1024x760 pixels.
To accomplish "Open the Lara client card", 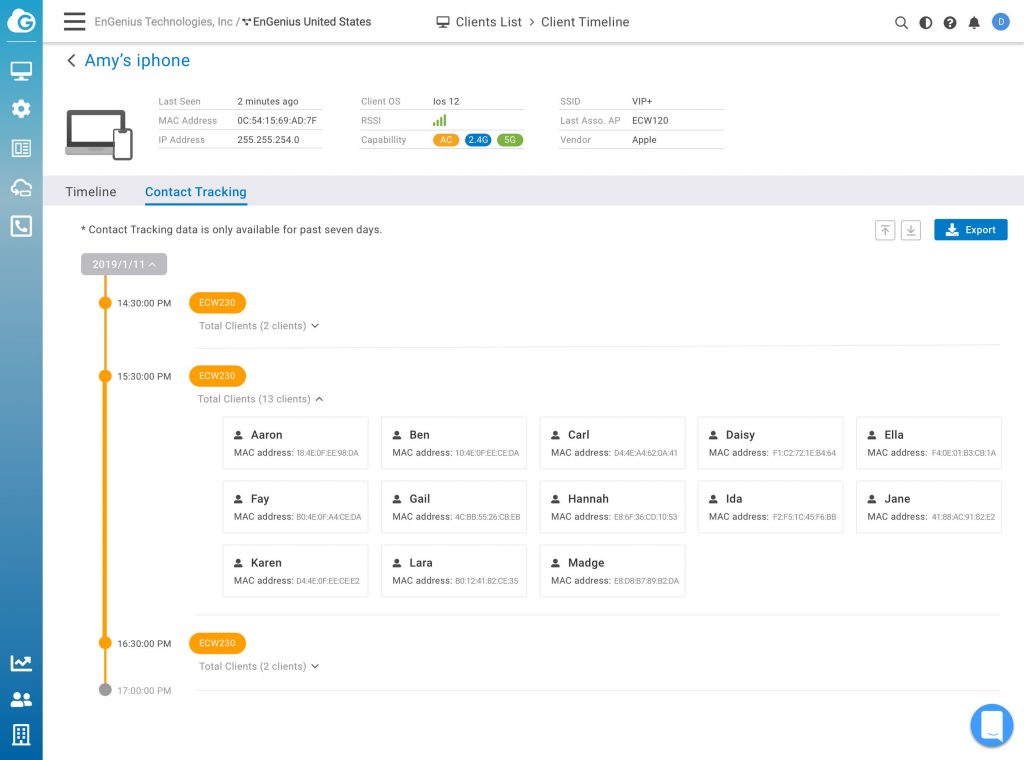I will [x=454, y=571].
